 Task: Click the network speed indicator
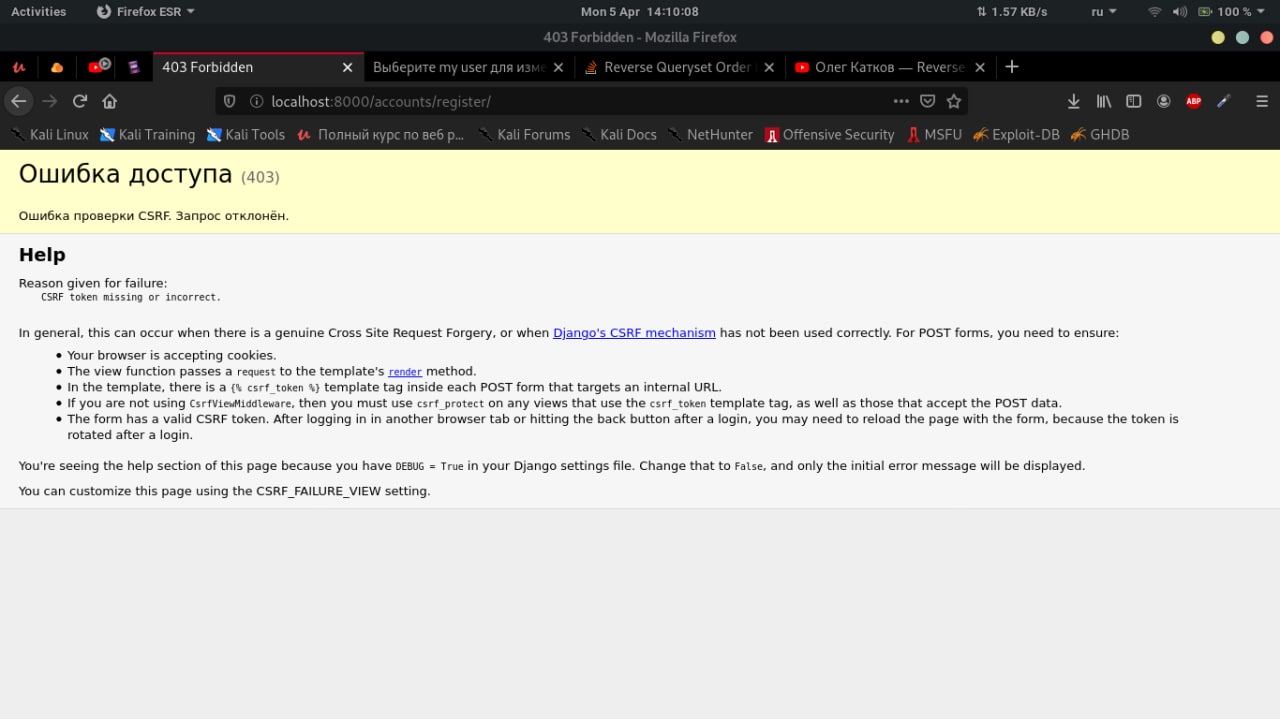click(x=1012, y=11)
